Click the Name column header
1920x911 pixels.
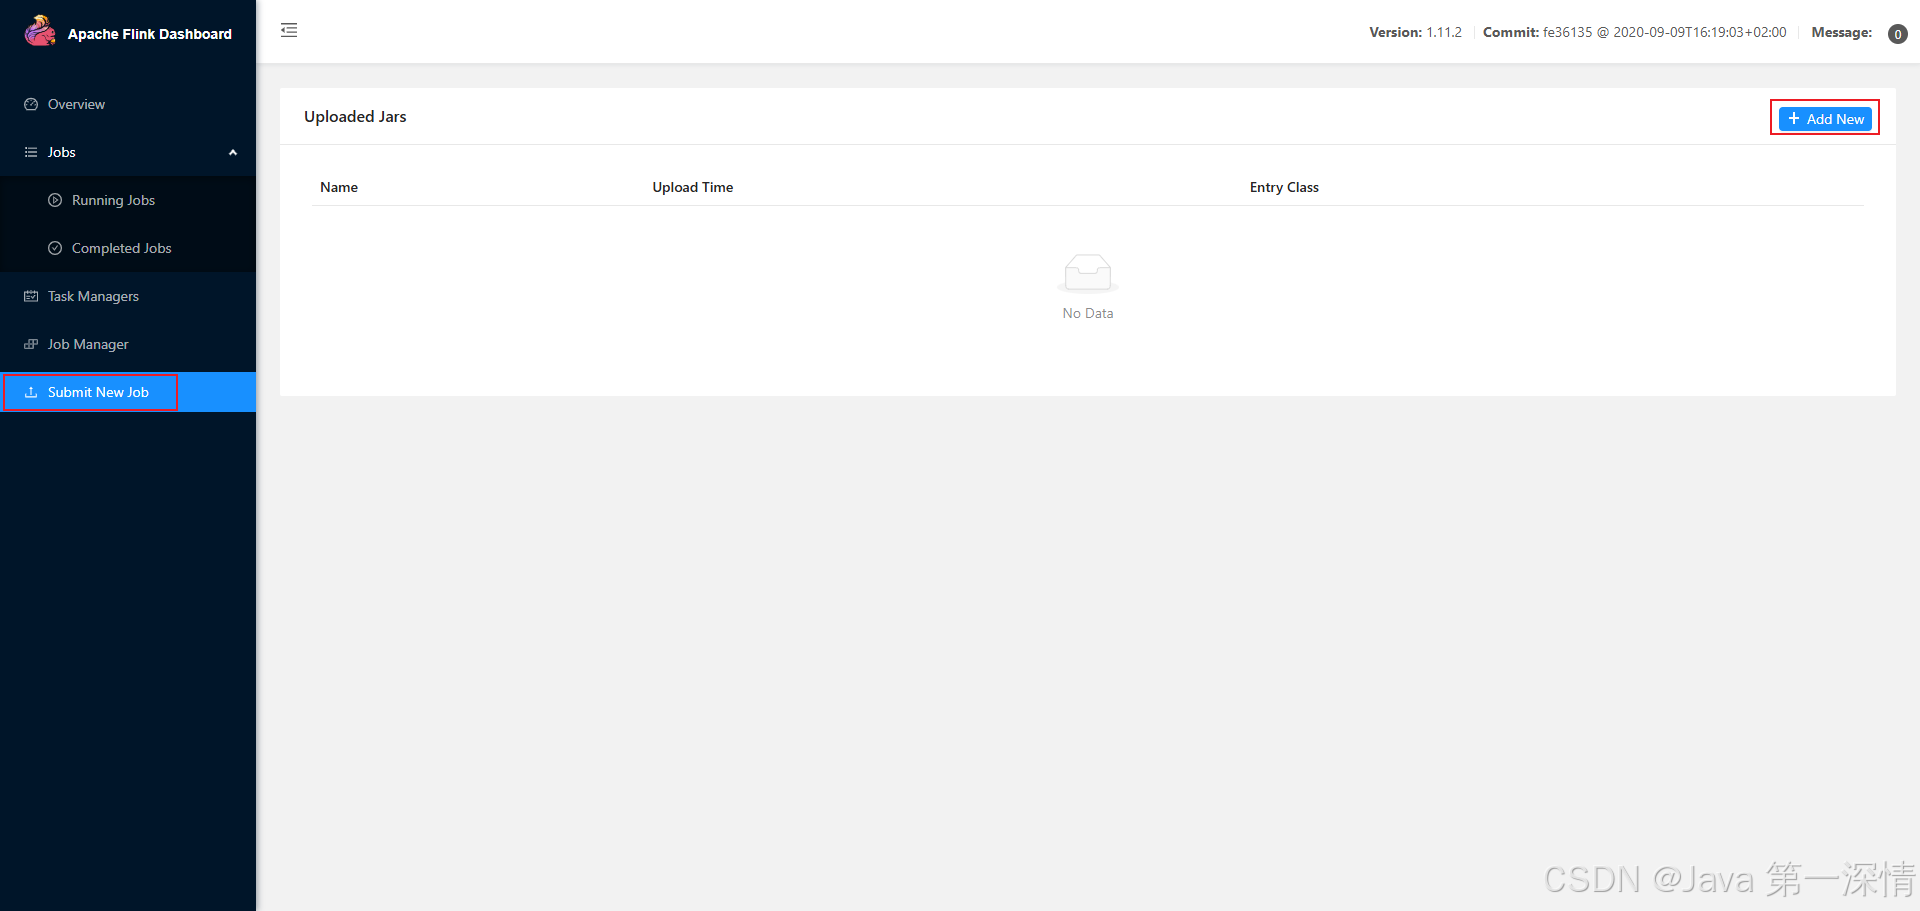(339, 187)
